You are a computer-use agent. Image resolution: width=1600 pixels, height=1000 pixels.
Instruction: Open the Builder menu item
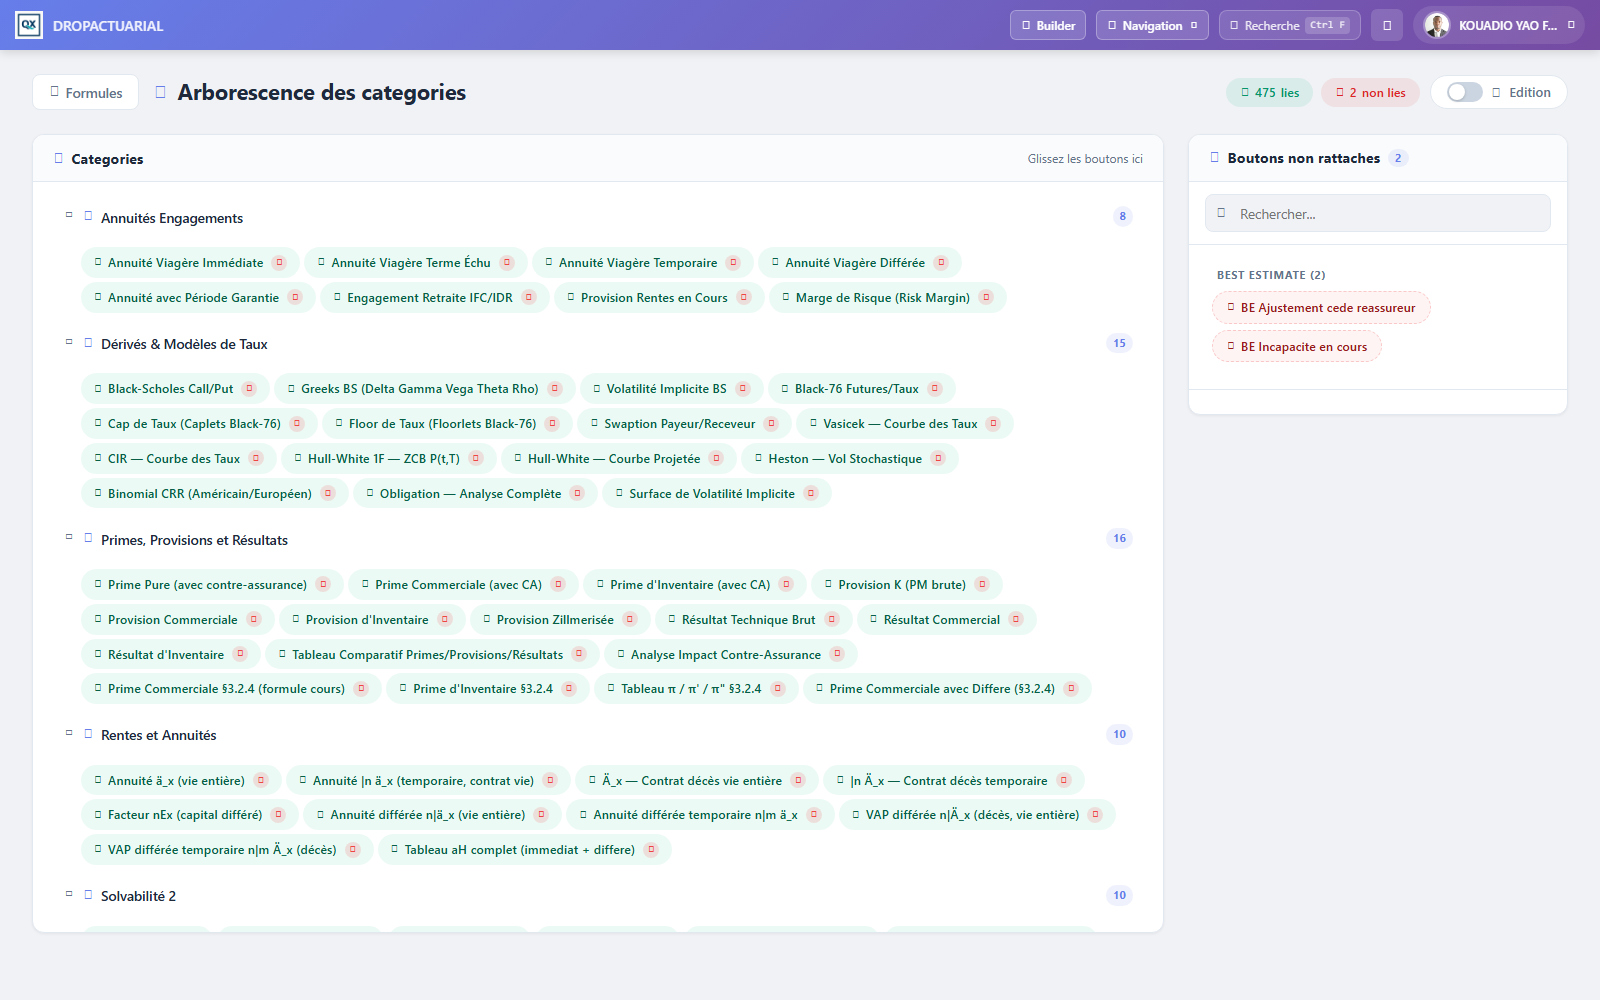click(1048, 25)
